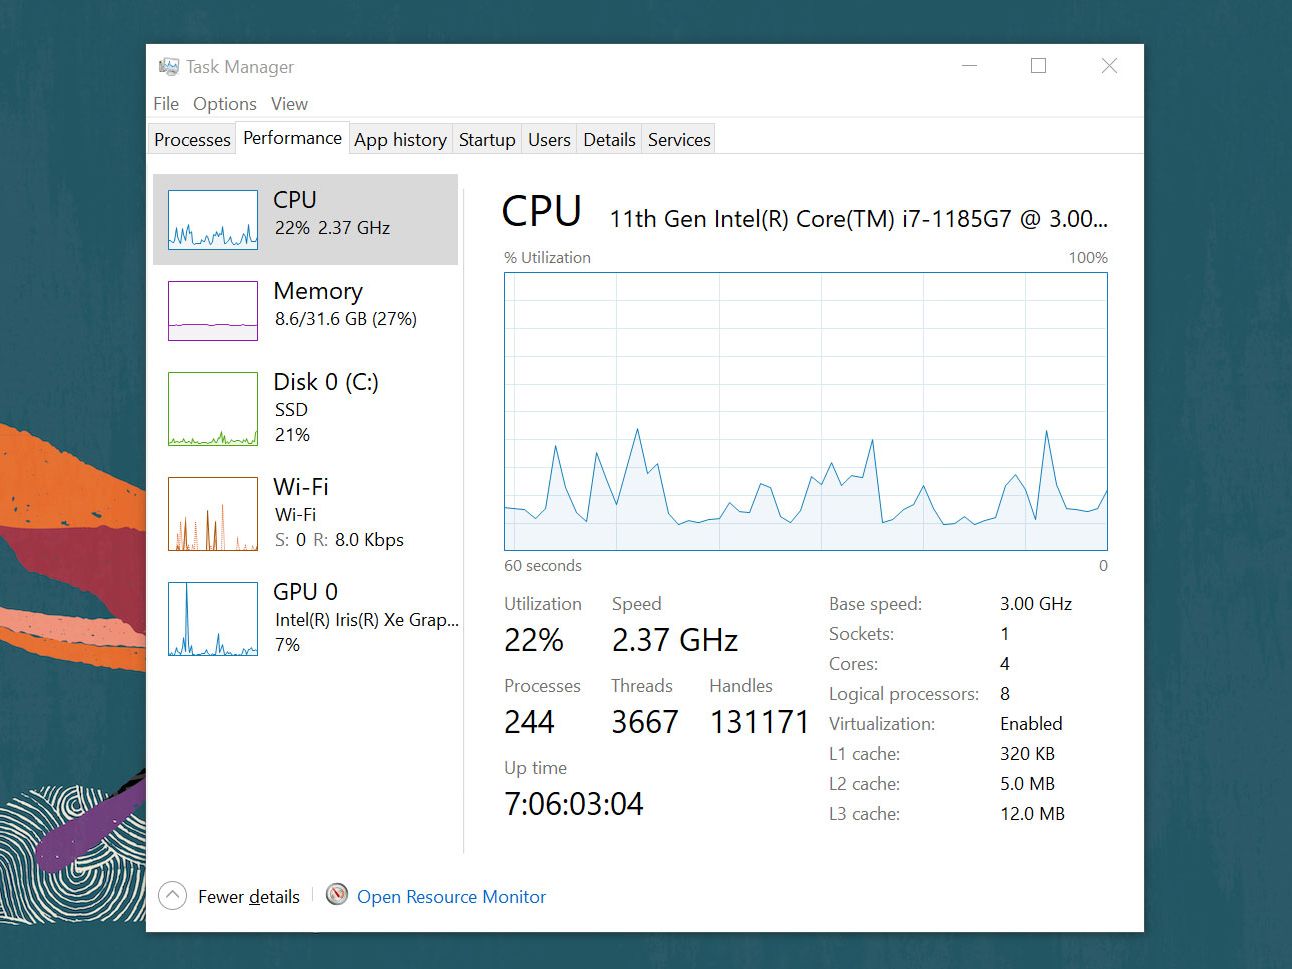
Task: Open the Memory usage graph thumbnail
Action: pos(213,311)
